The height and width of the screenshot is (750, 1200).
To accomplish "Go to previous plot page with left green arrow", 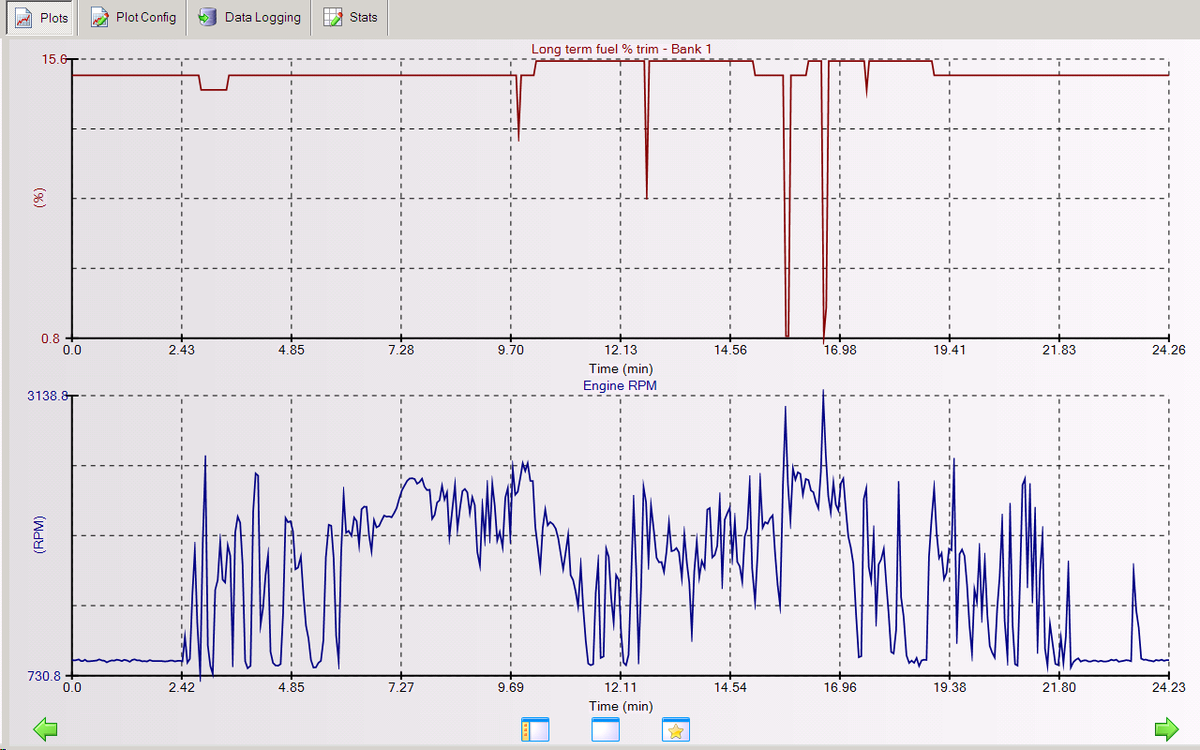I will point(46,729).
